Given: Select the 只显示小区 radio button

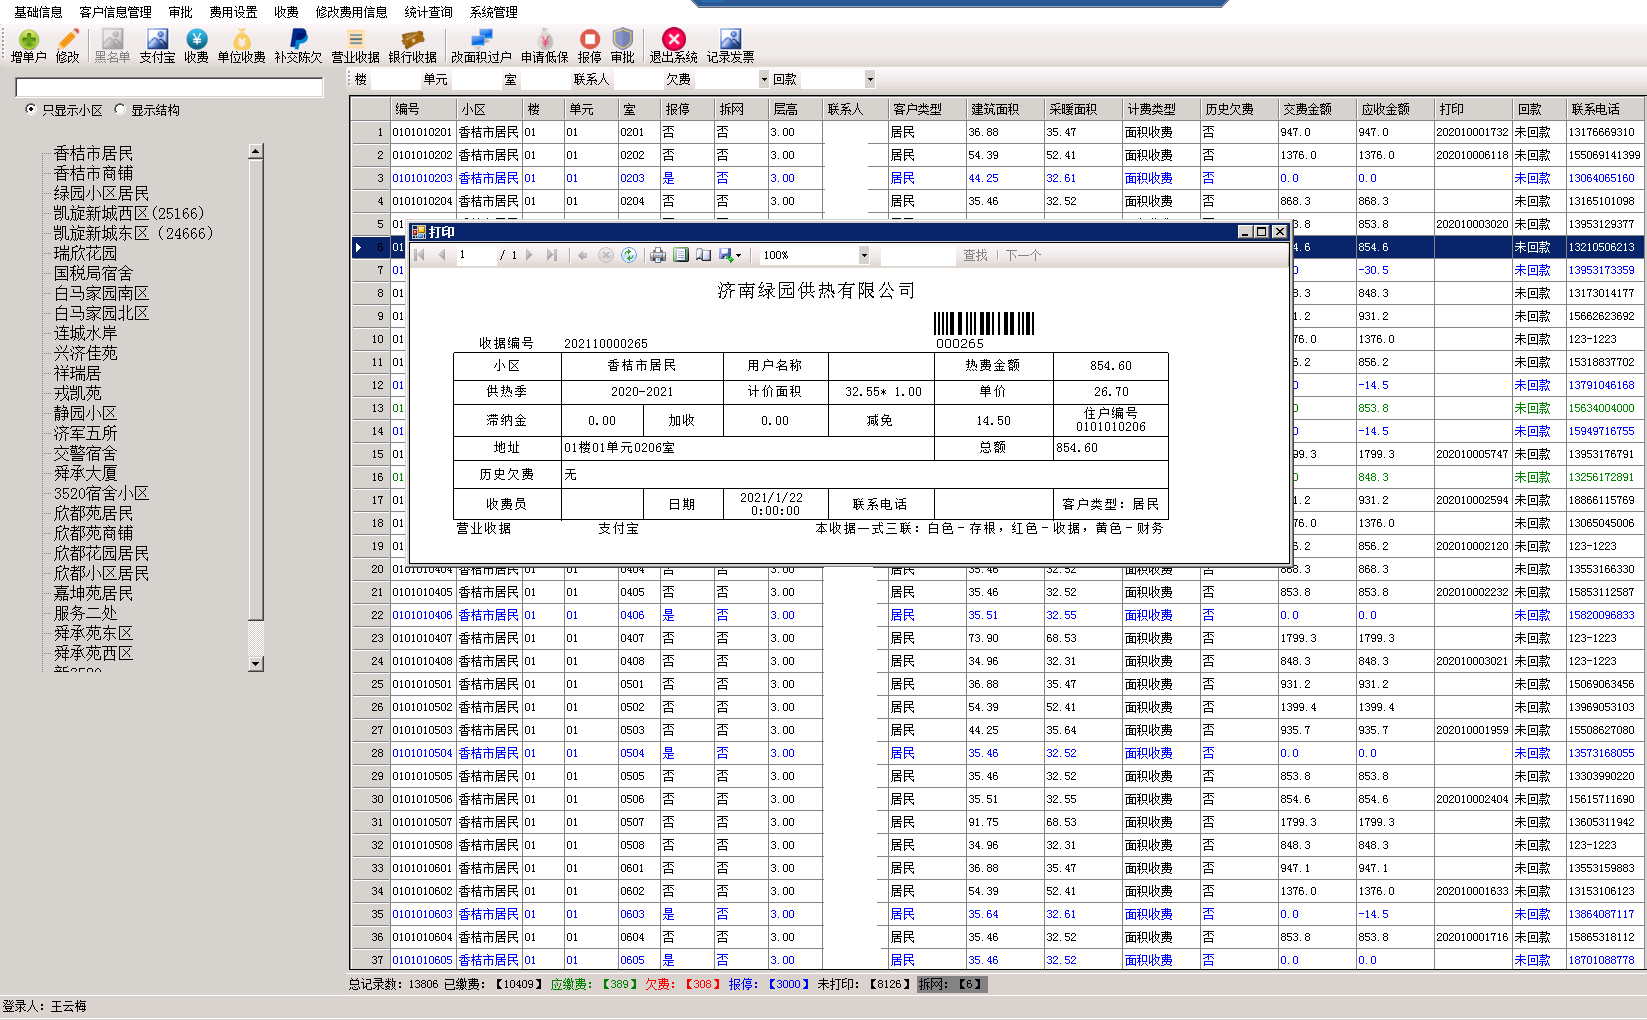Looking at the screenshot, I should coord(32,109).
